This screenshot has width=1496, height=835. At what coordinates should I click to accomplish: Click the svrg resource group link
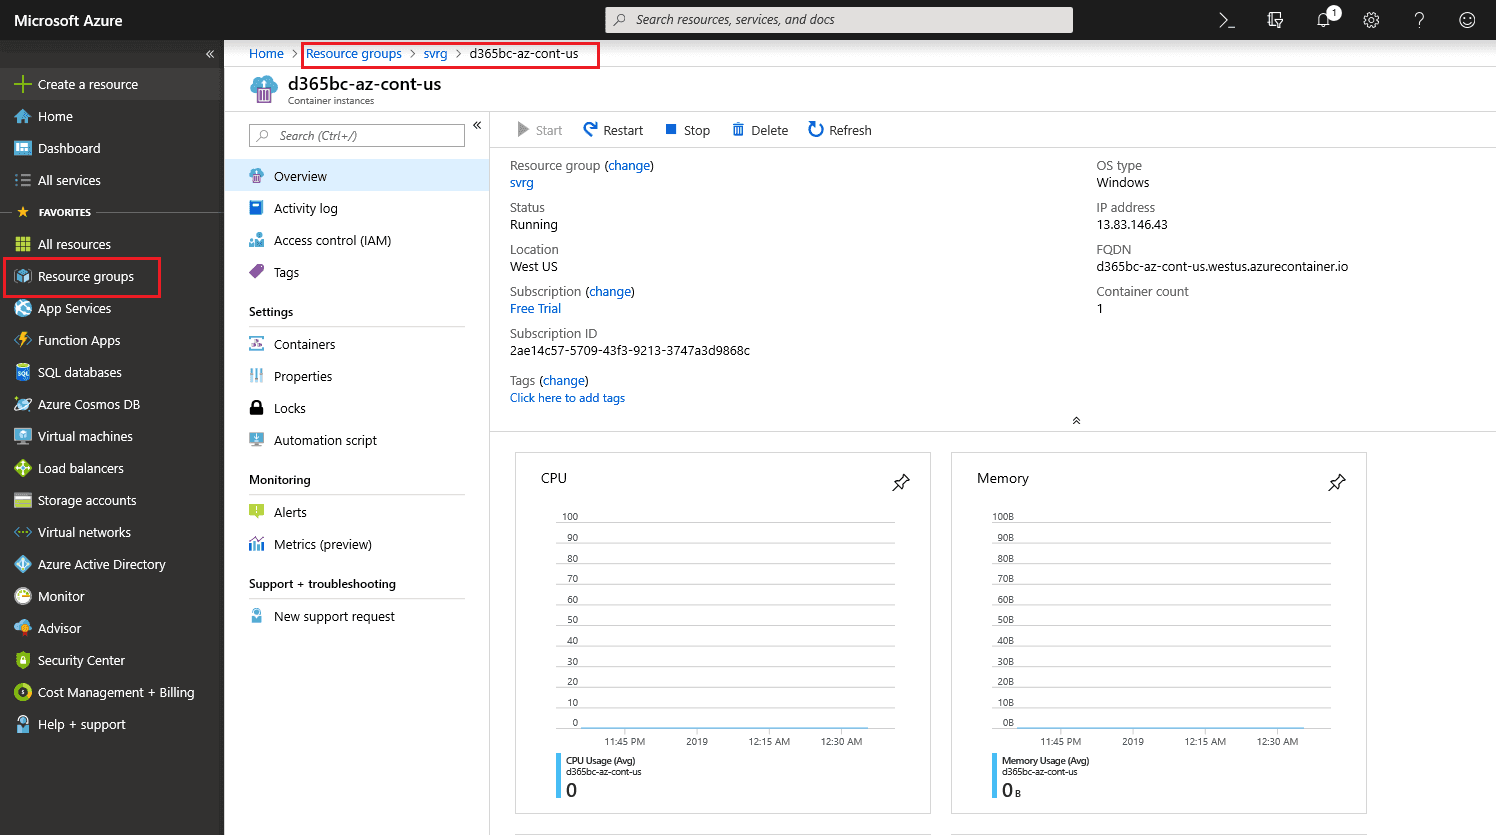point(522,183)
